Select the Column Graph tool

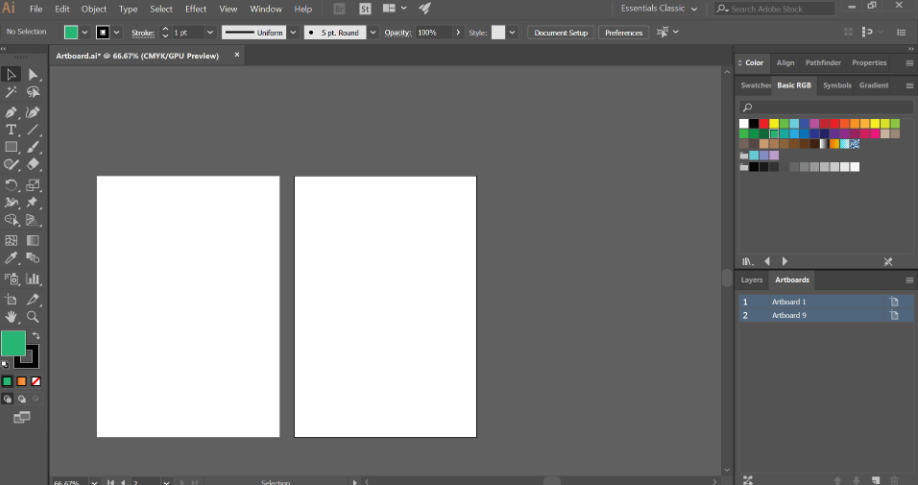click(33, 279)
